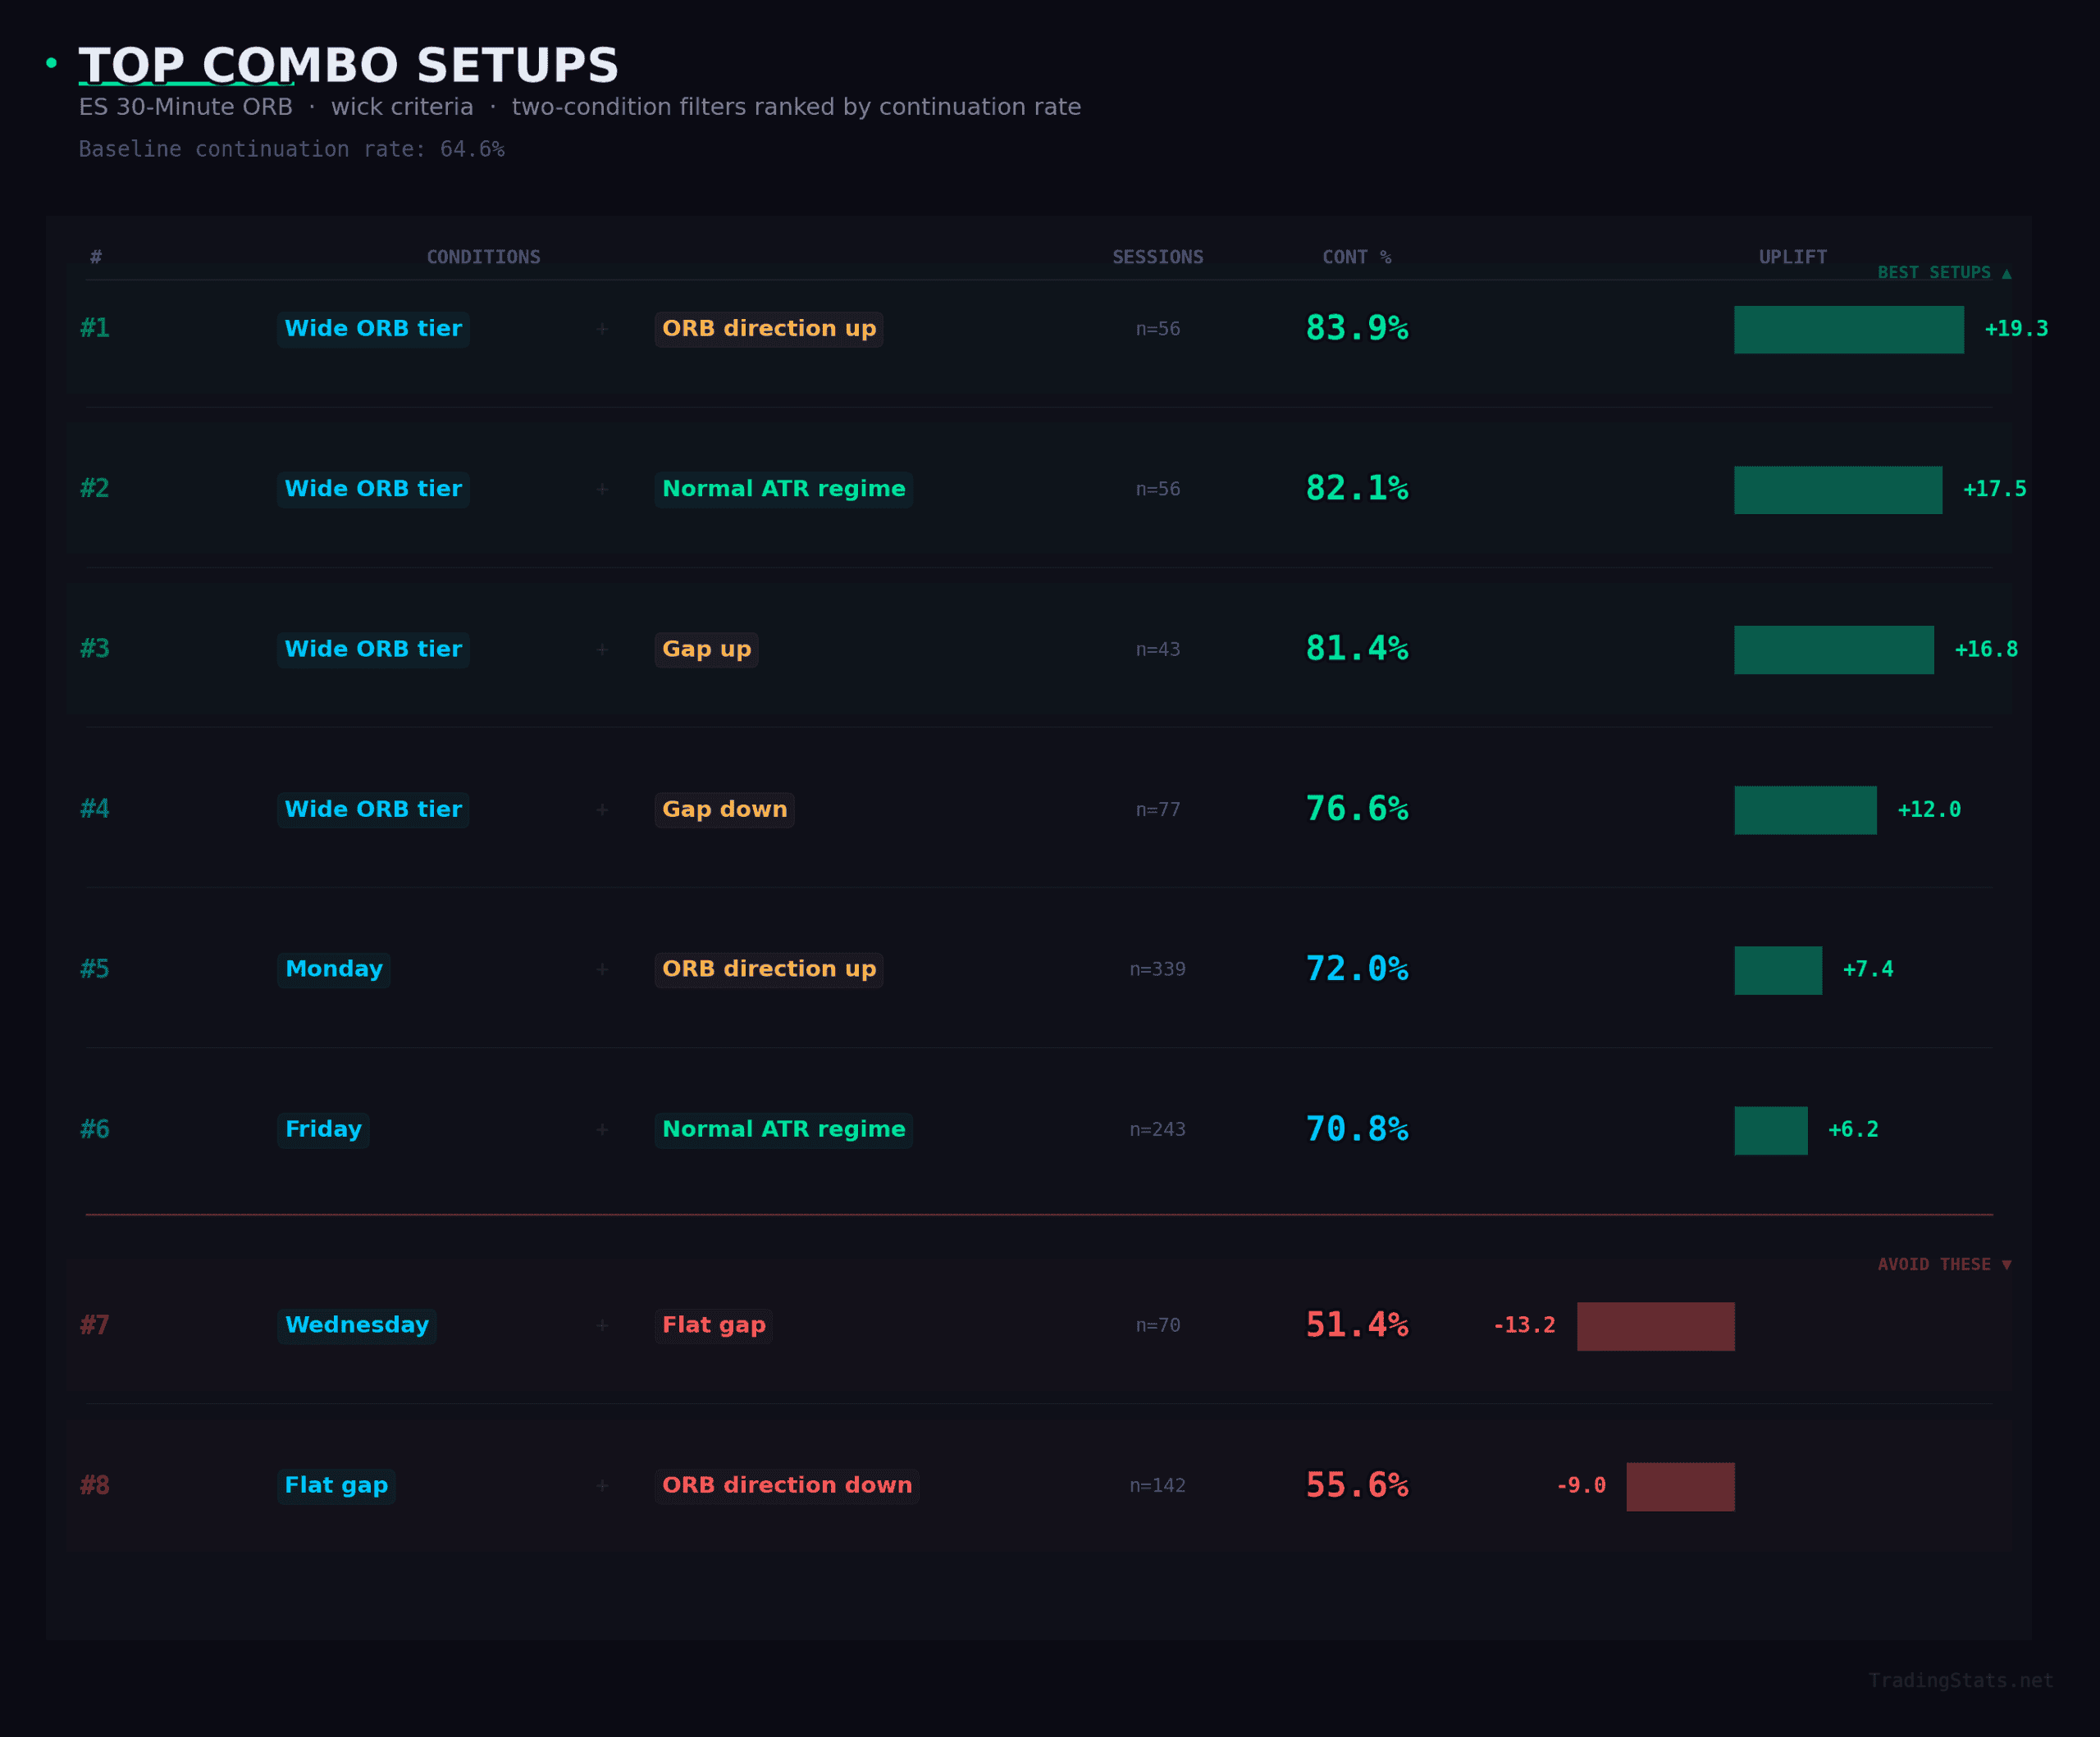Click the +19.3 green uplift bar
Viewport: 2100px width, 1737px height.
(x=1848, y=330)
